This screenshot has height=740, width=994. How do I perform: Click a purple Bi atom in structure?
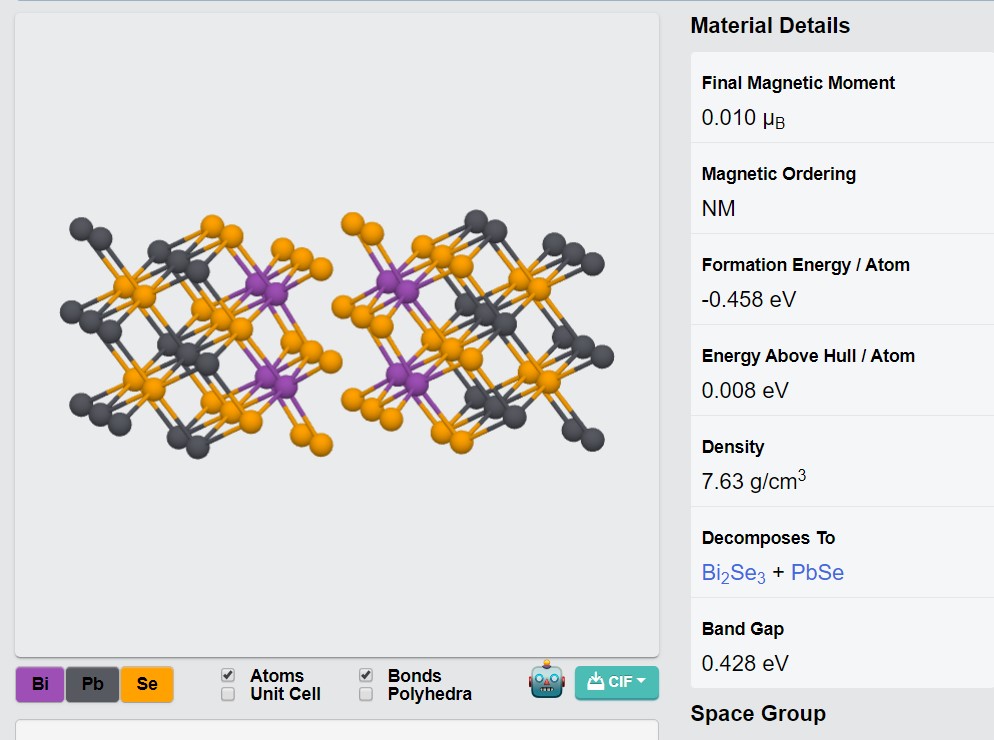click(276, 294)
